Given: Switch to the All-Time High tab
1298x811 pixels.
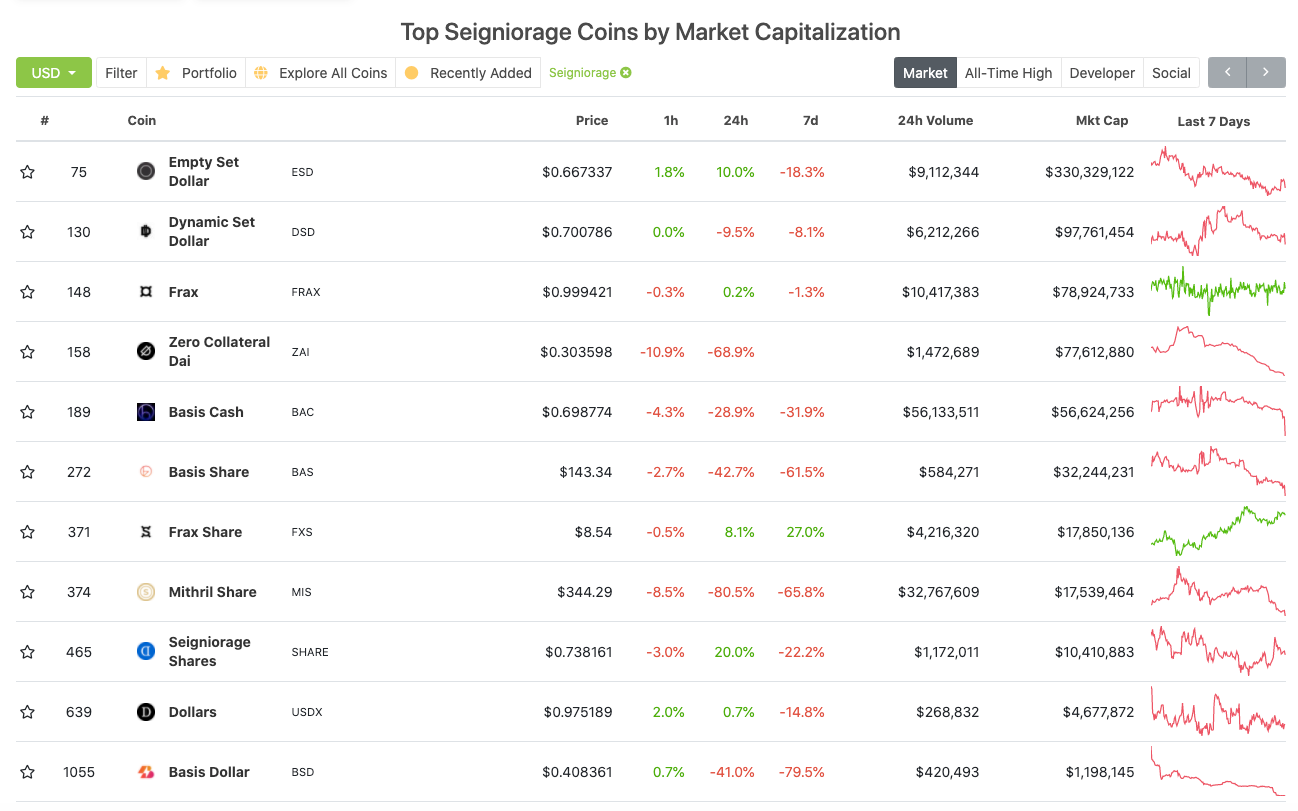Looking at the screenshot, I should pyautogui.click(x=1008, y=73).
